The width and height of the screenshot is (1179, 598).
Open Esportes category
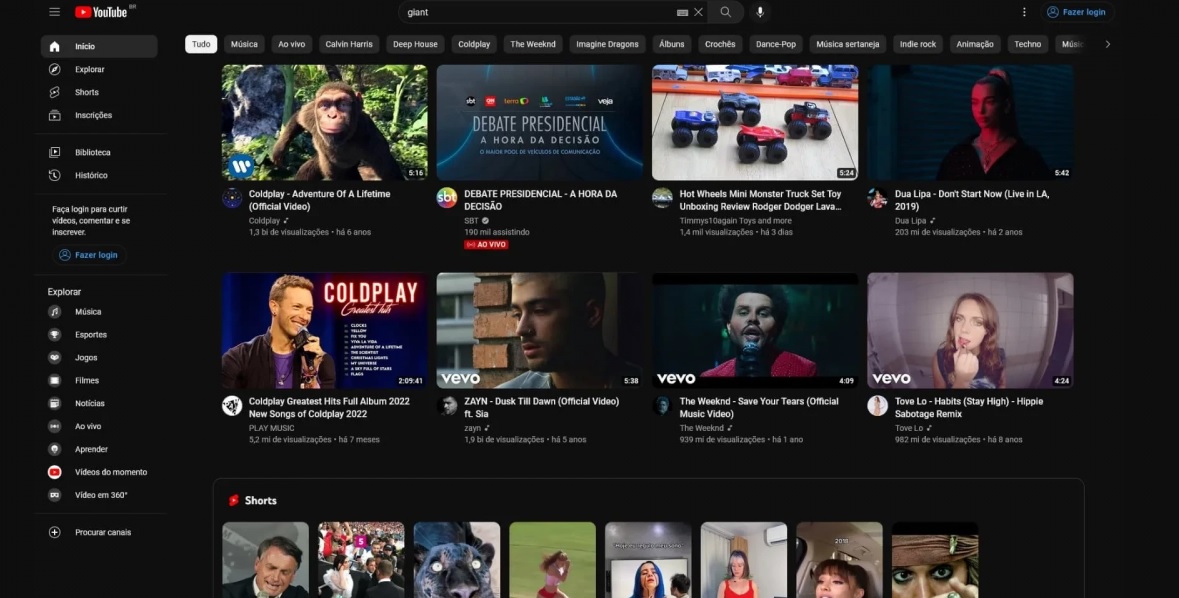(x=99, y=335)
